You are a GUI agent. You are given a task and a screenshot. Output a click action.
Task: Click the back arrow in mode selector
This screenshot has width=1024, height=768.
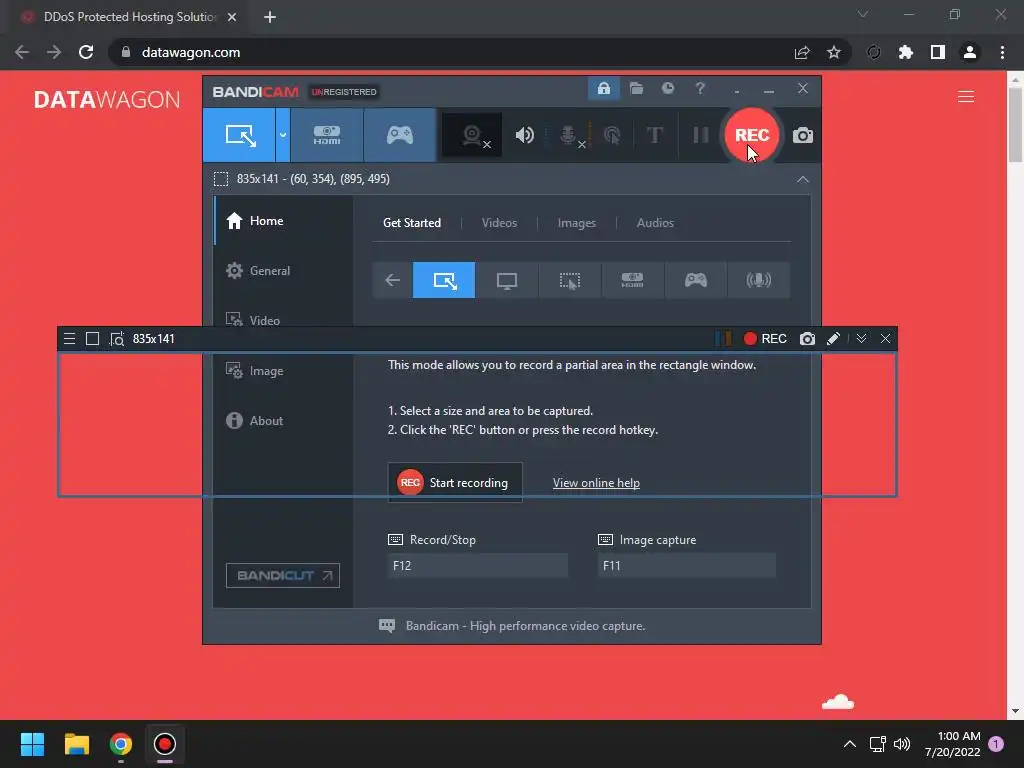coord(392,280)
